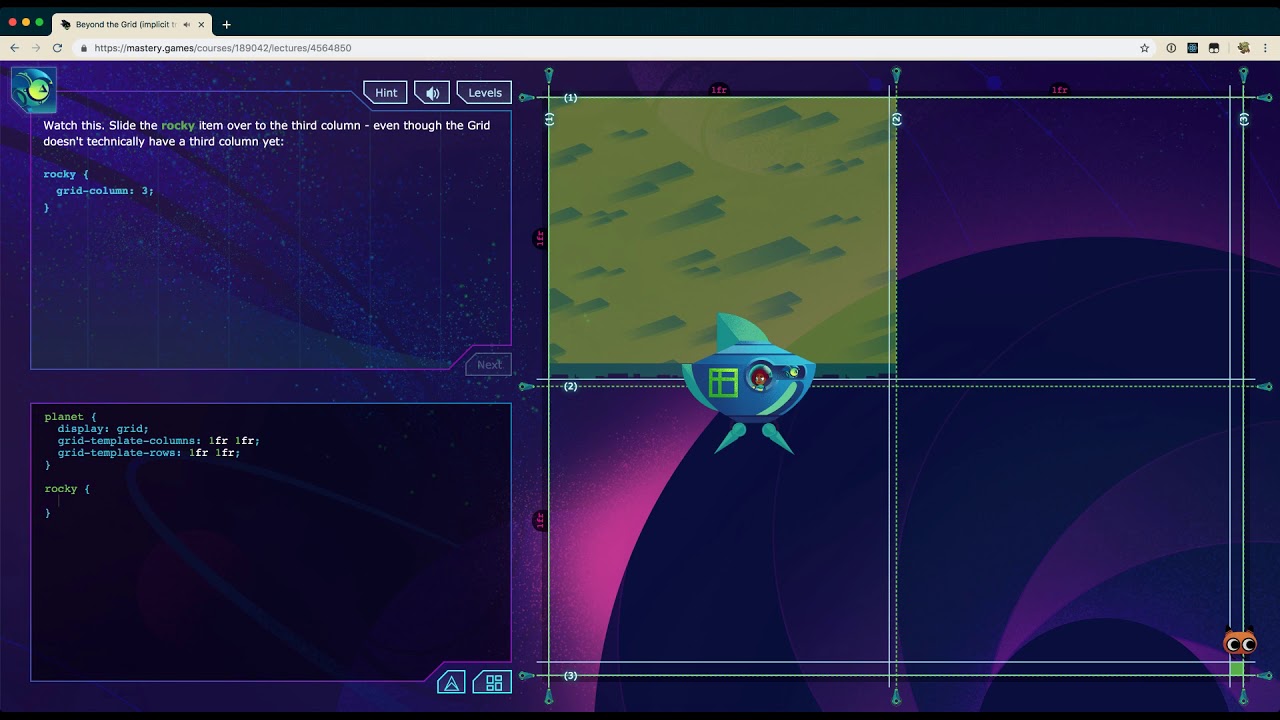Mute game sound with speaker button
Viewport: 1280px width, 720px height.
click(432, 92)
